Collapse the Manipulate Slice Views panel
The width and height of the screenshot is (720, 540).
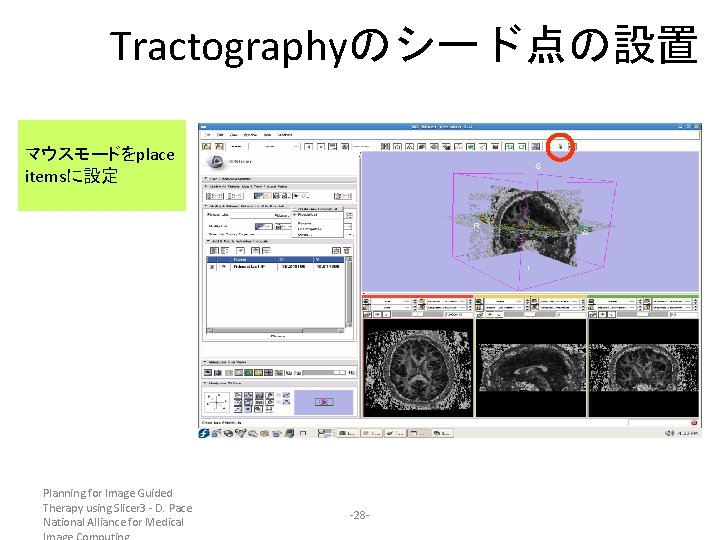280,362
